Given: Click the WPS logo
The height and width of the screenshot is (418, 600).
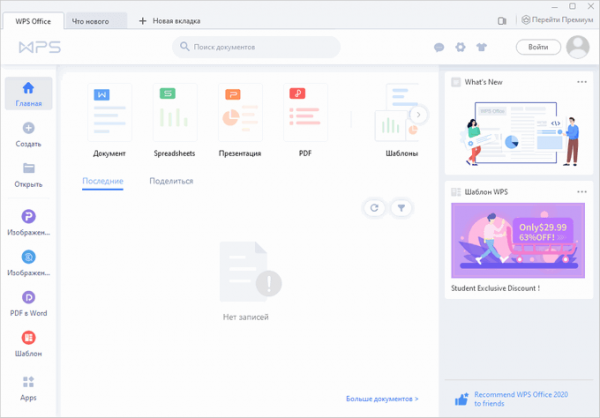Looking at the screenshot, I should click(40, 47).
